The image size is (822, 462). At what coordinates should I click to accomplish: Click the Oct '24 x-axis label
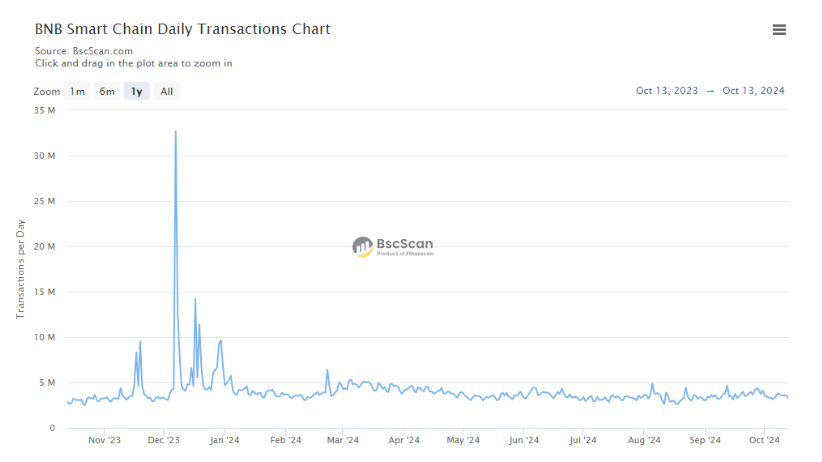click(764, 440)
